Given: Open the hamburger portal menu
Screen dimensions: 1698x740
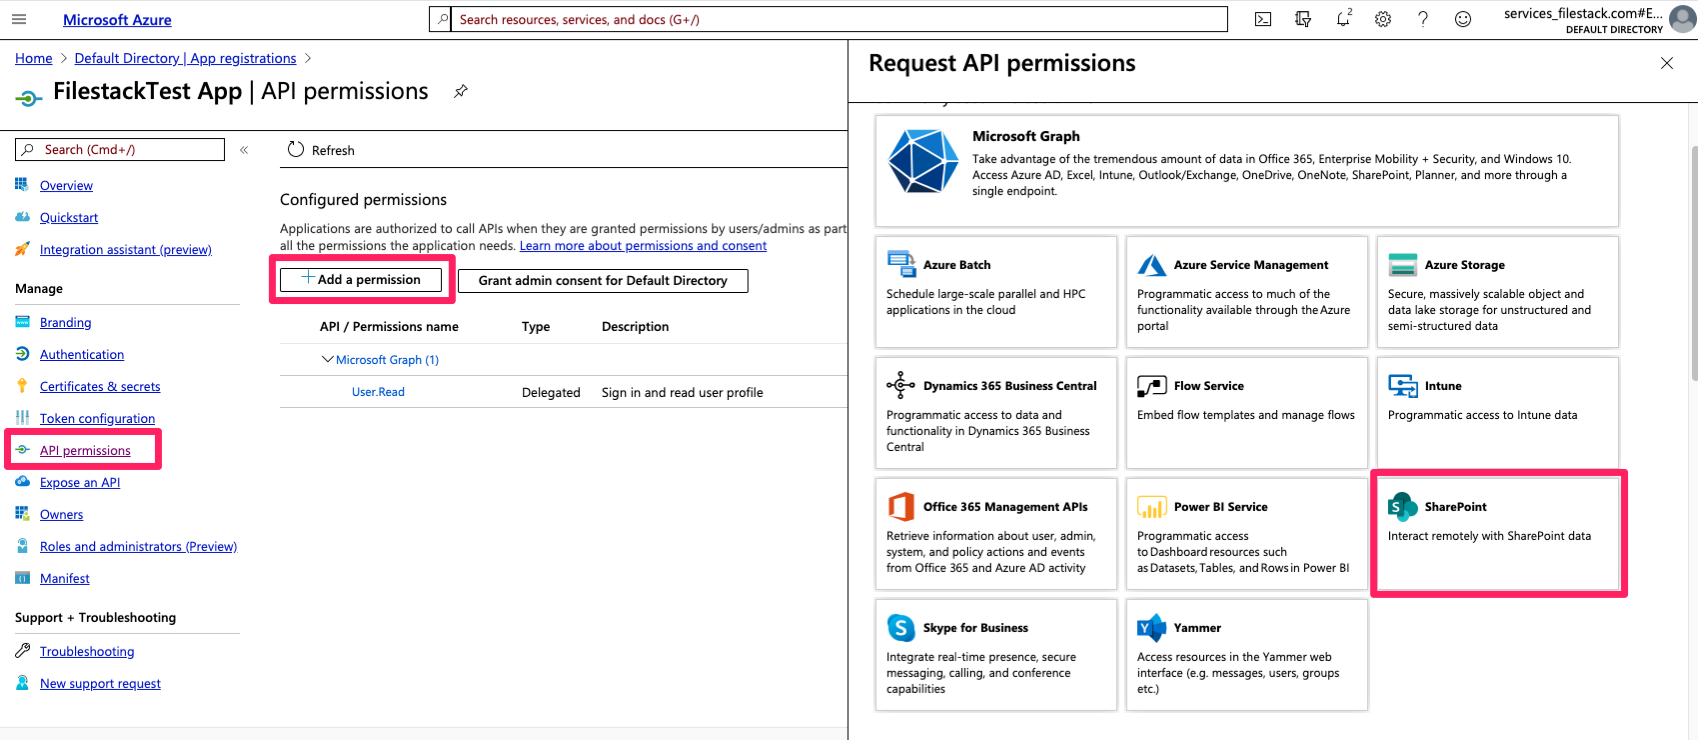Looking at the screenshot, I should [x=19, y=19].
